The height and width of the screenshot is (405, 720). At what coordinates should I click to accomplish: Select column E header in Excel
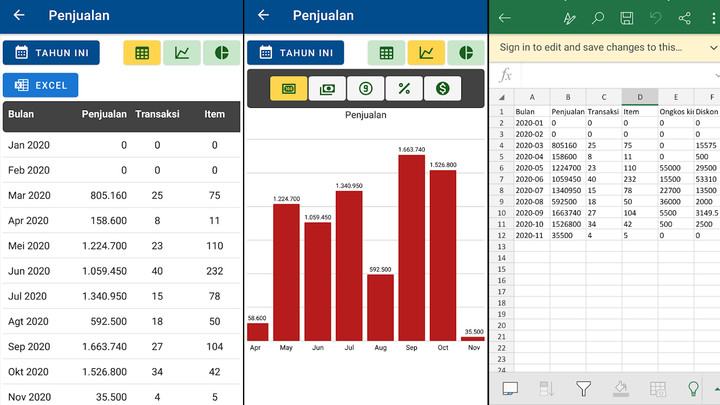[x=676, y=97]
